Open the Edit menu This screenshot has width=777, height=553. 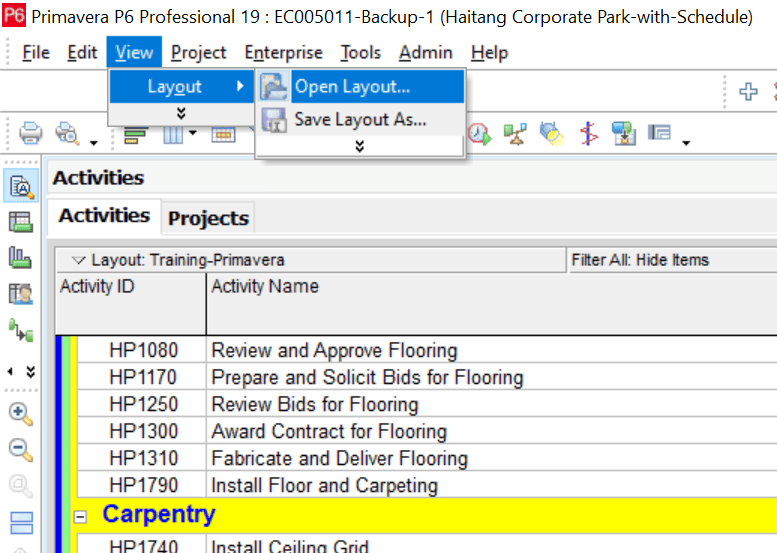click(82, 53)
